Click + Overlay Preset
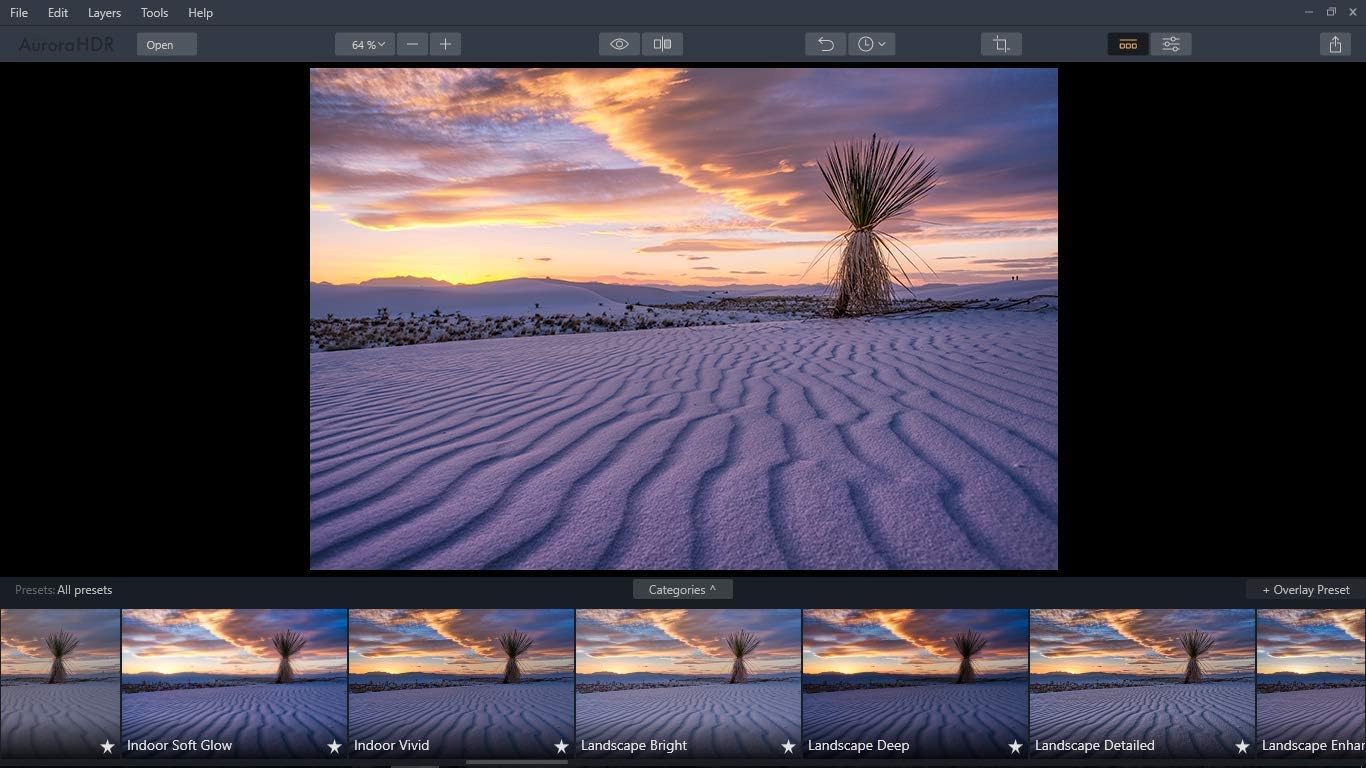The height and width of the screenshot is (768, 1366). 1303,589
